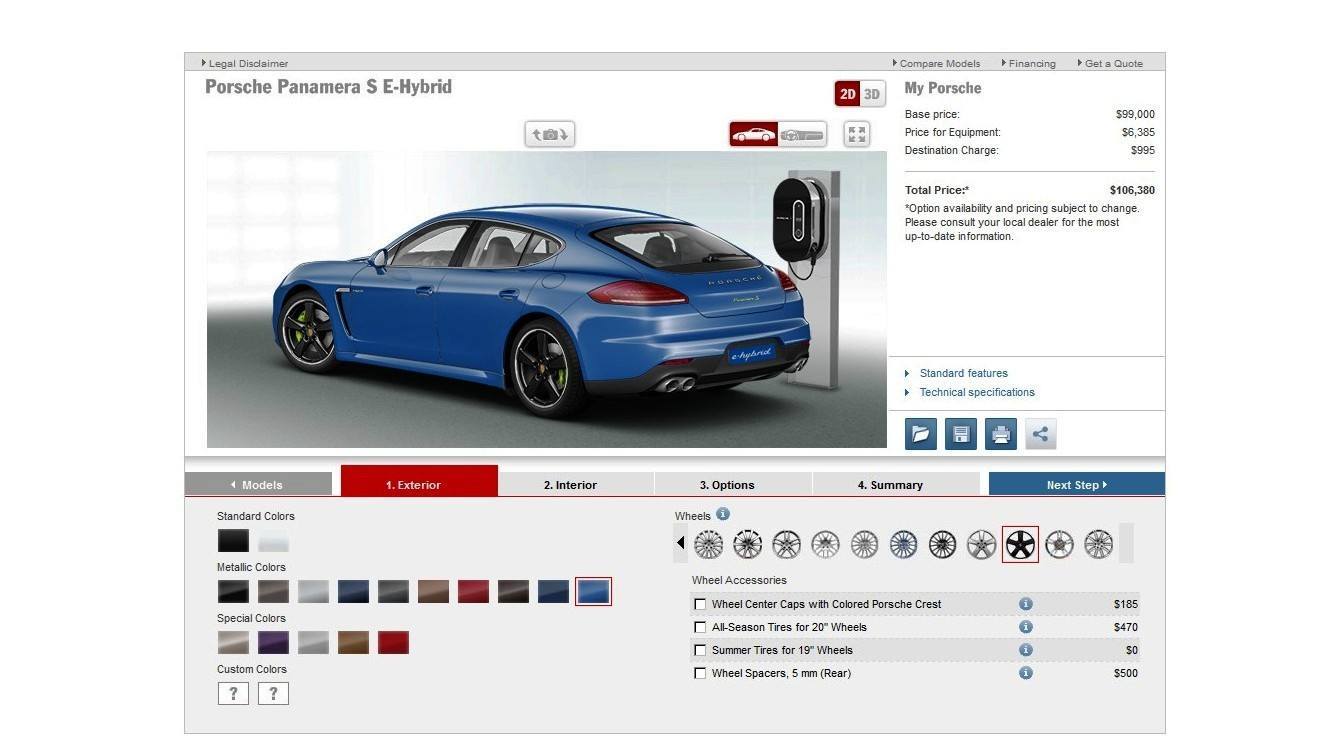Select the black five-spoke wheel highlighted in red
This screenshot has width=1326, height=742.
tap(1020, 544)
